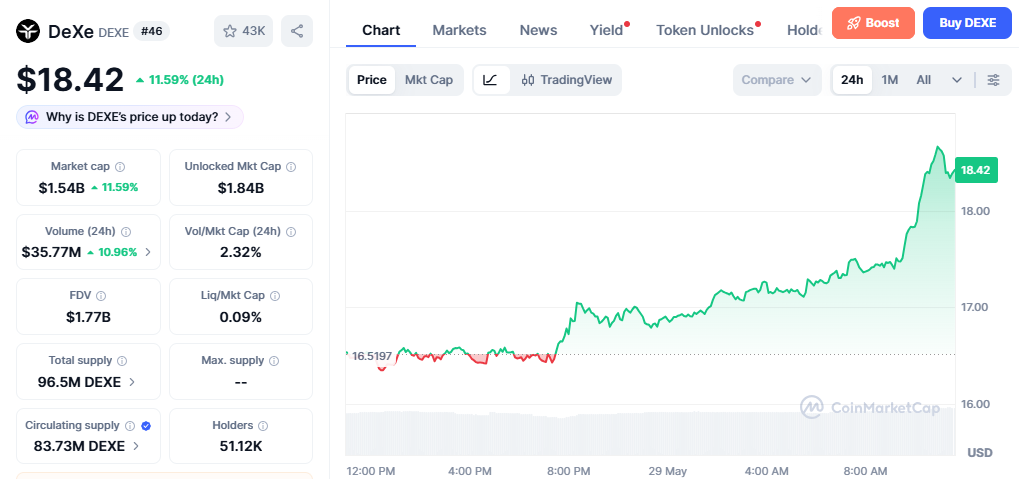Open Unlocked Mkt Cap info icon

coord(291,166)
